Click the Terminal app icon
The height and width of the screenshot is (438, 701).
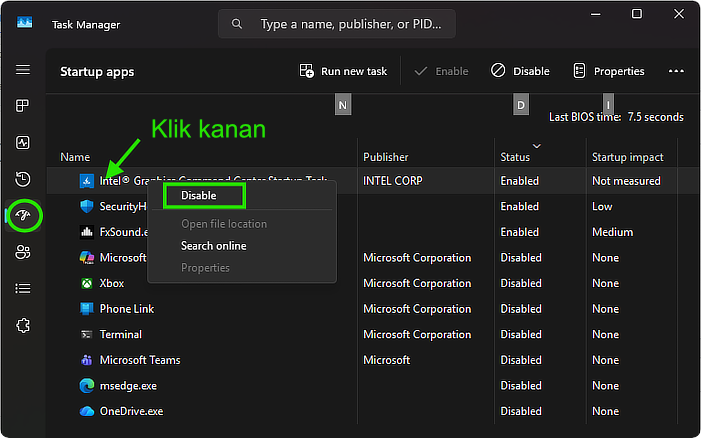87,334
